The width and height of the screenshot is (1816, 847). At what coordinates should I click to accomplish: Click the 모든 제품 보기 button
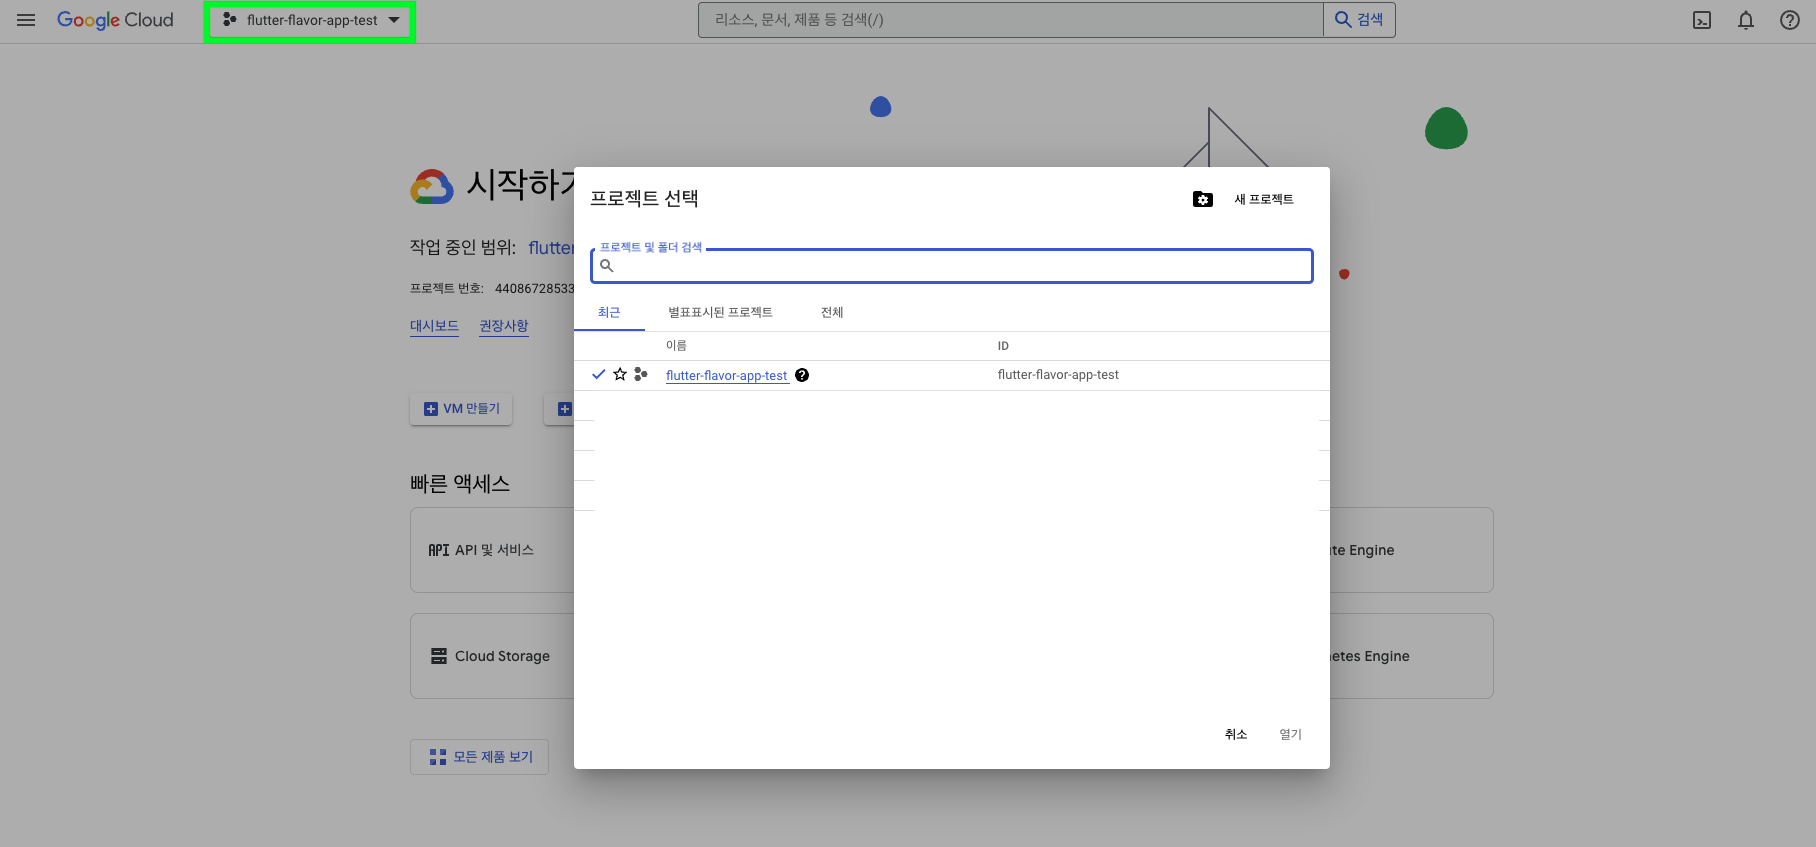point(480,757)
